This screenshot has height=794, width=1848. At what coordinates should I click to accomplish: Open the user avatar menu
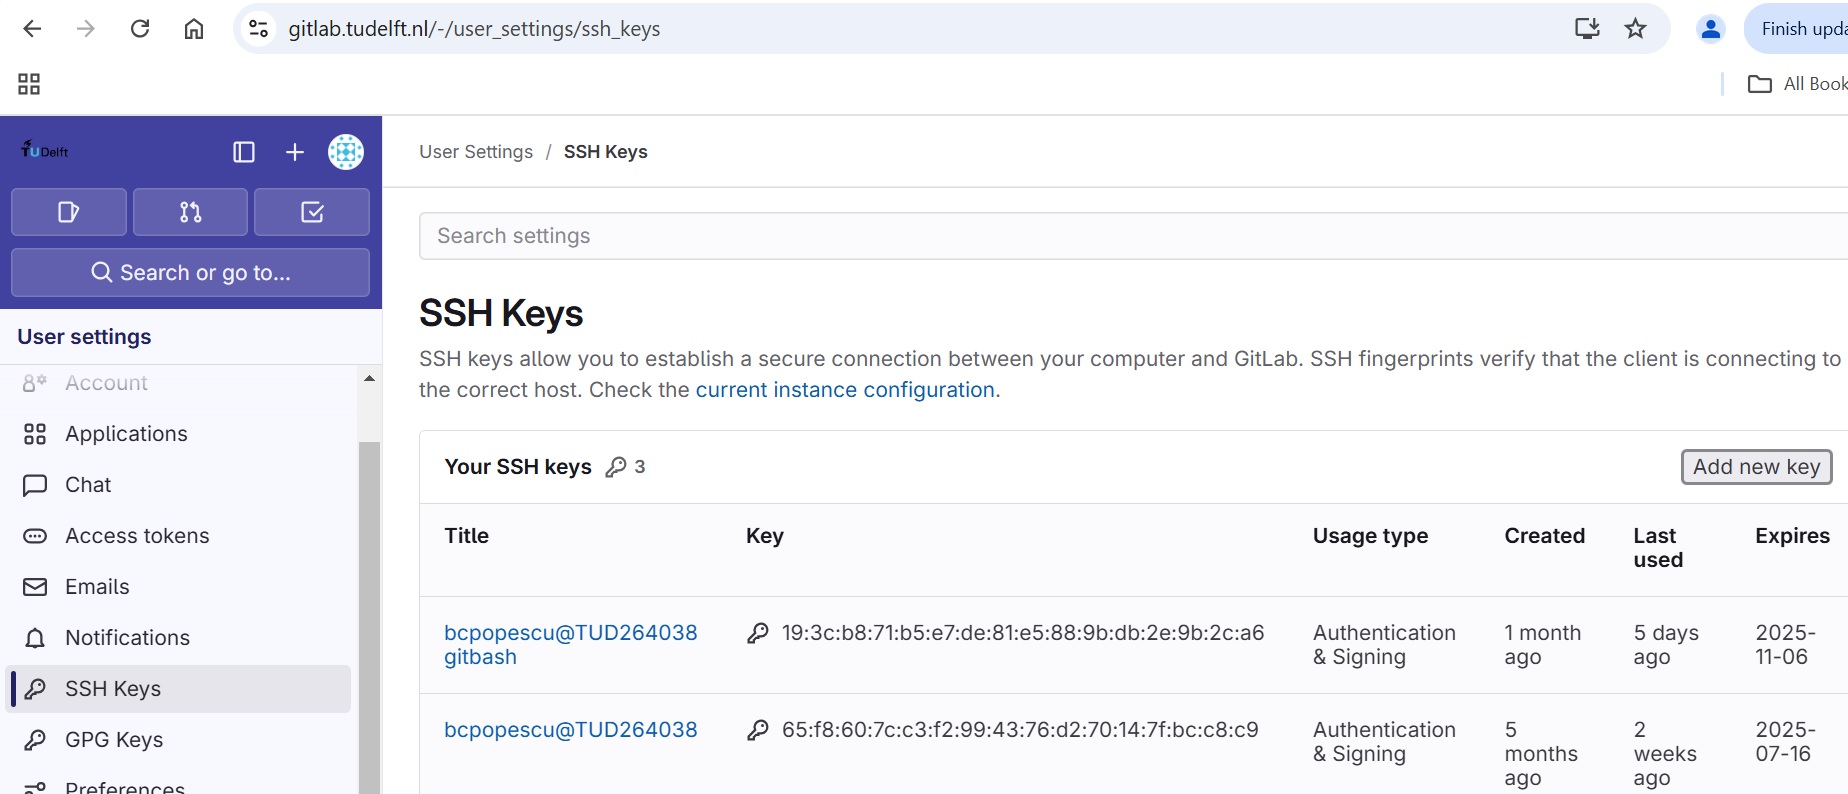[x=346, y=152]
